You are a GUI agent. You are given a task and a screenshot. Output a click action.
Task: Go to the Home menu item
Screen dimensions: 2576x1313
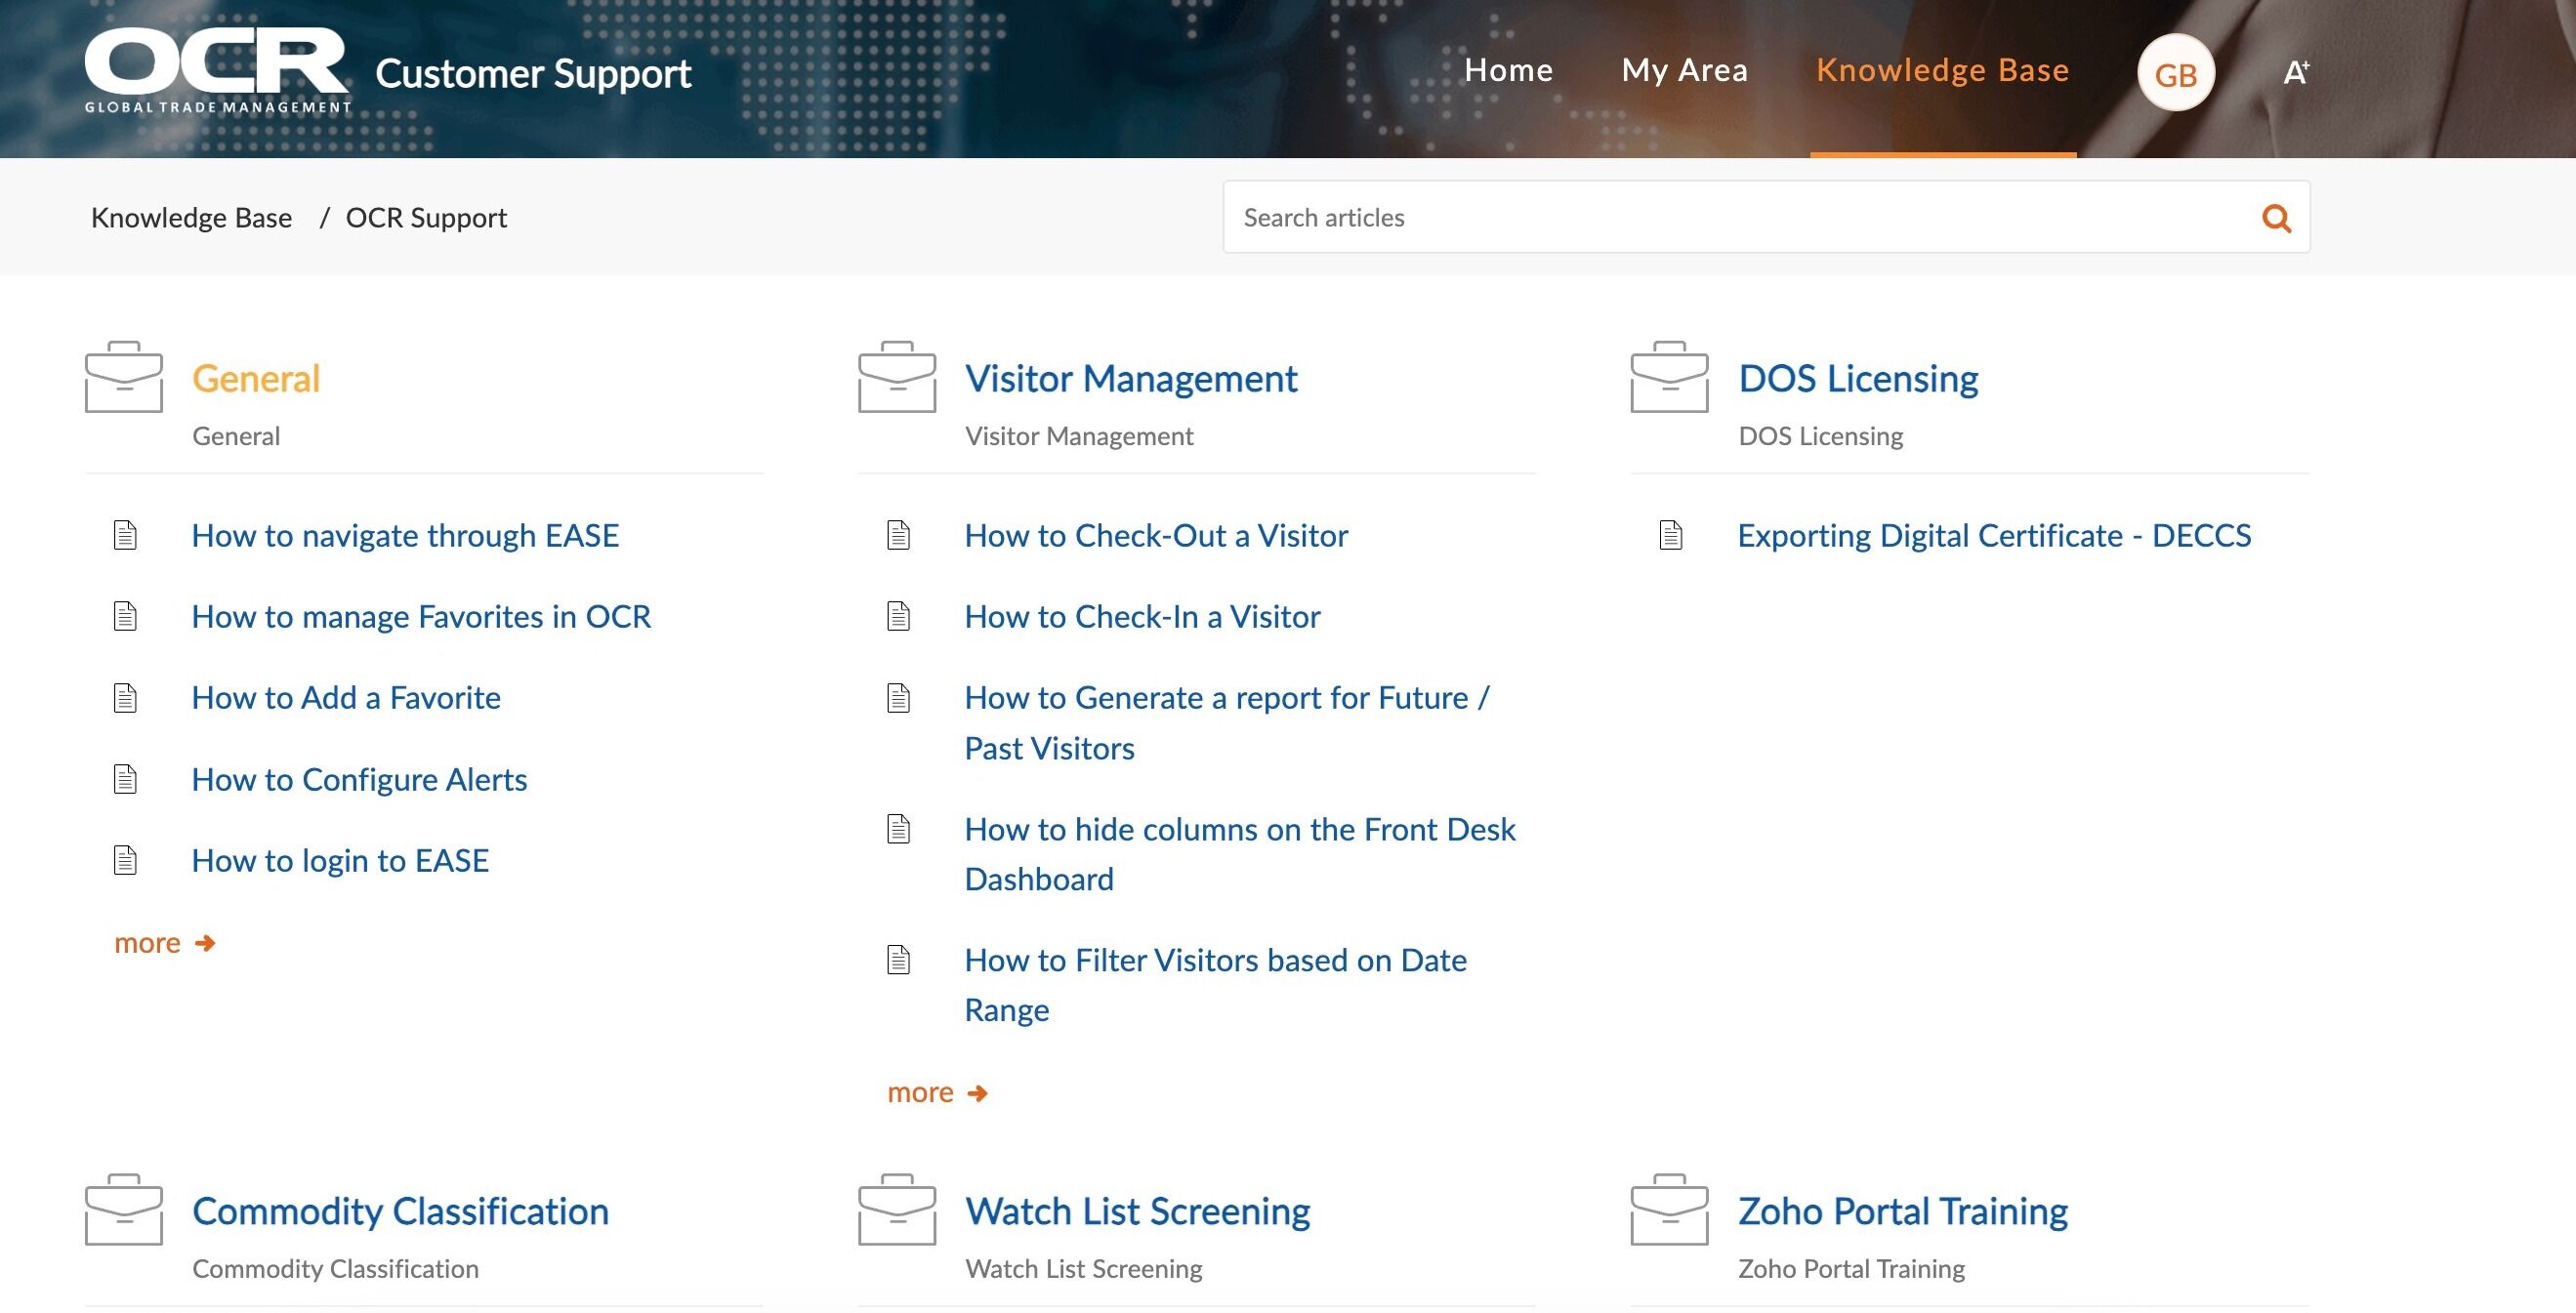click(1509, 70)
